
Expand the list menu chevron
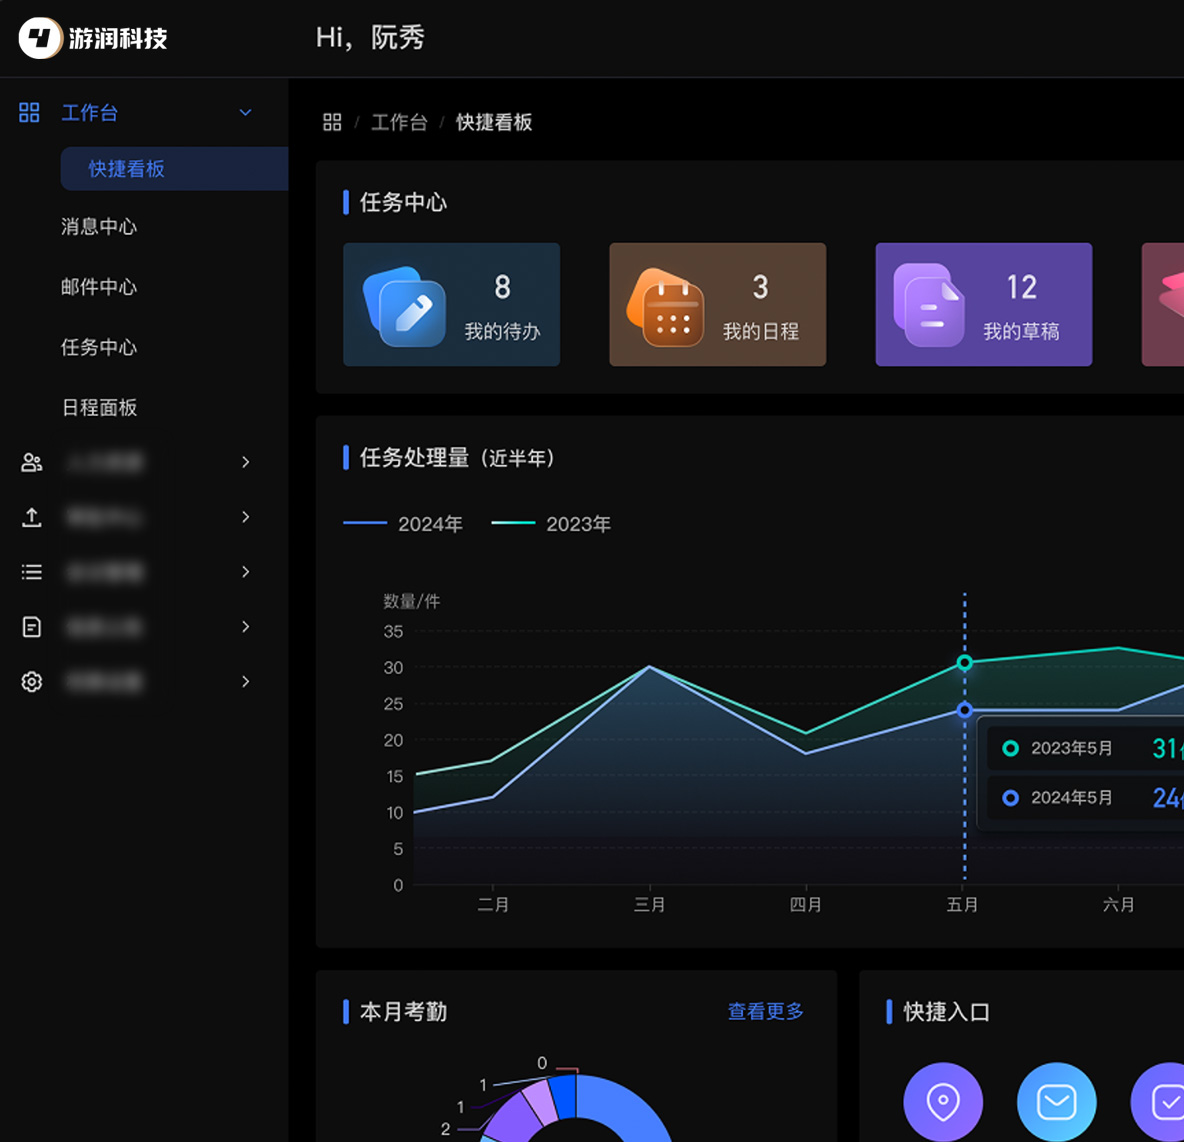tap(245, 572)
